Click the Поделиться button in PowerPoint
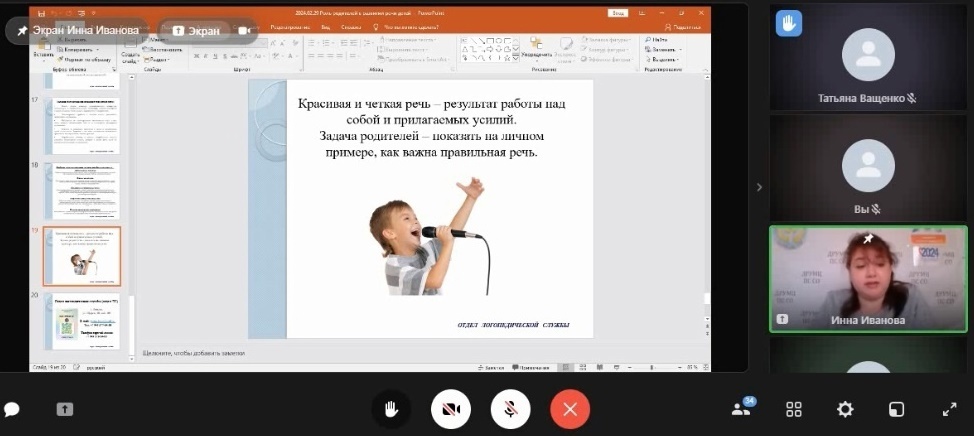This screenshot has height=436, width=974. point(683,27)
